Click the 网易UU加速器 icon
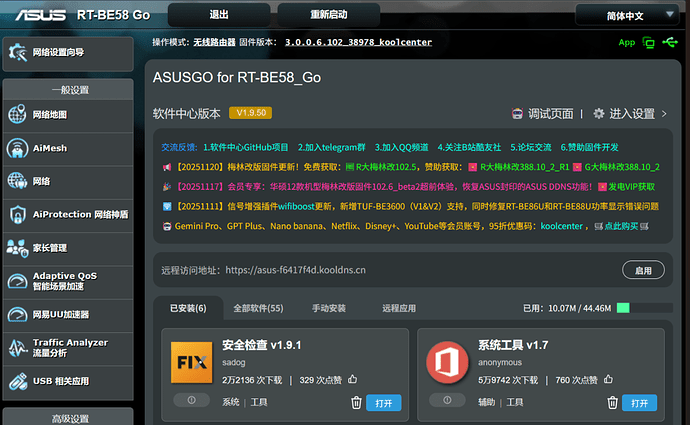Viewport: 690px width, 425px height. click(18, 314)
